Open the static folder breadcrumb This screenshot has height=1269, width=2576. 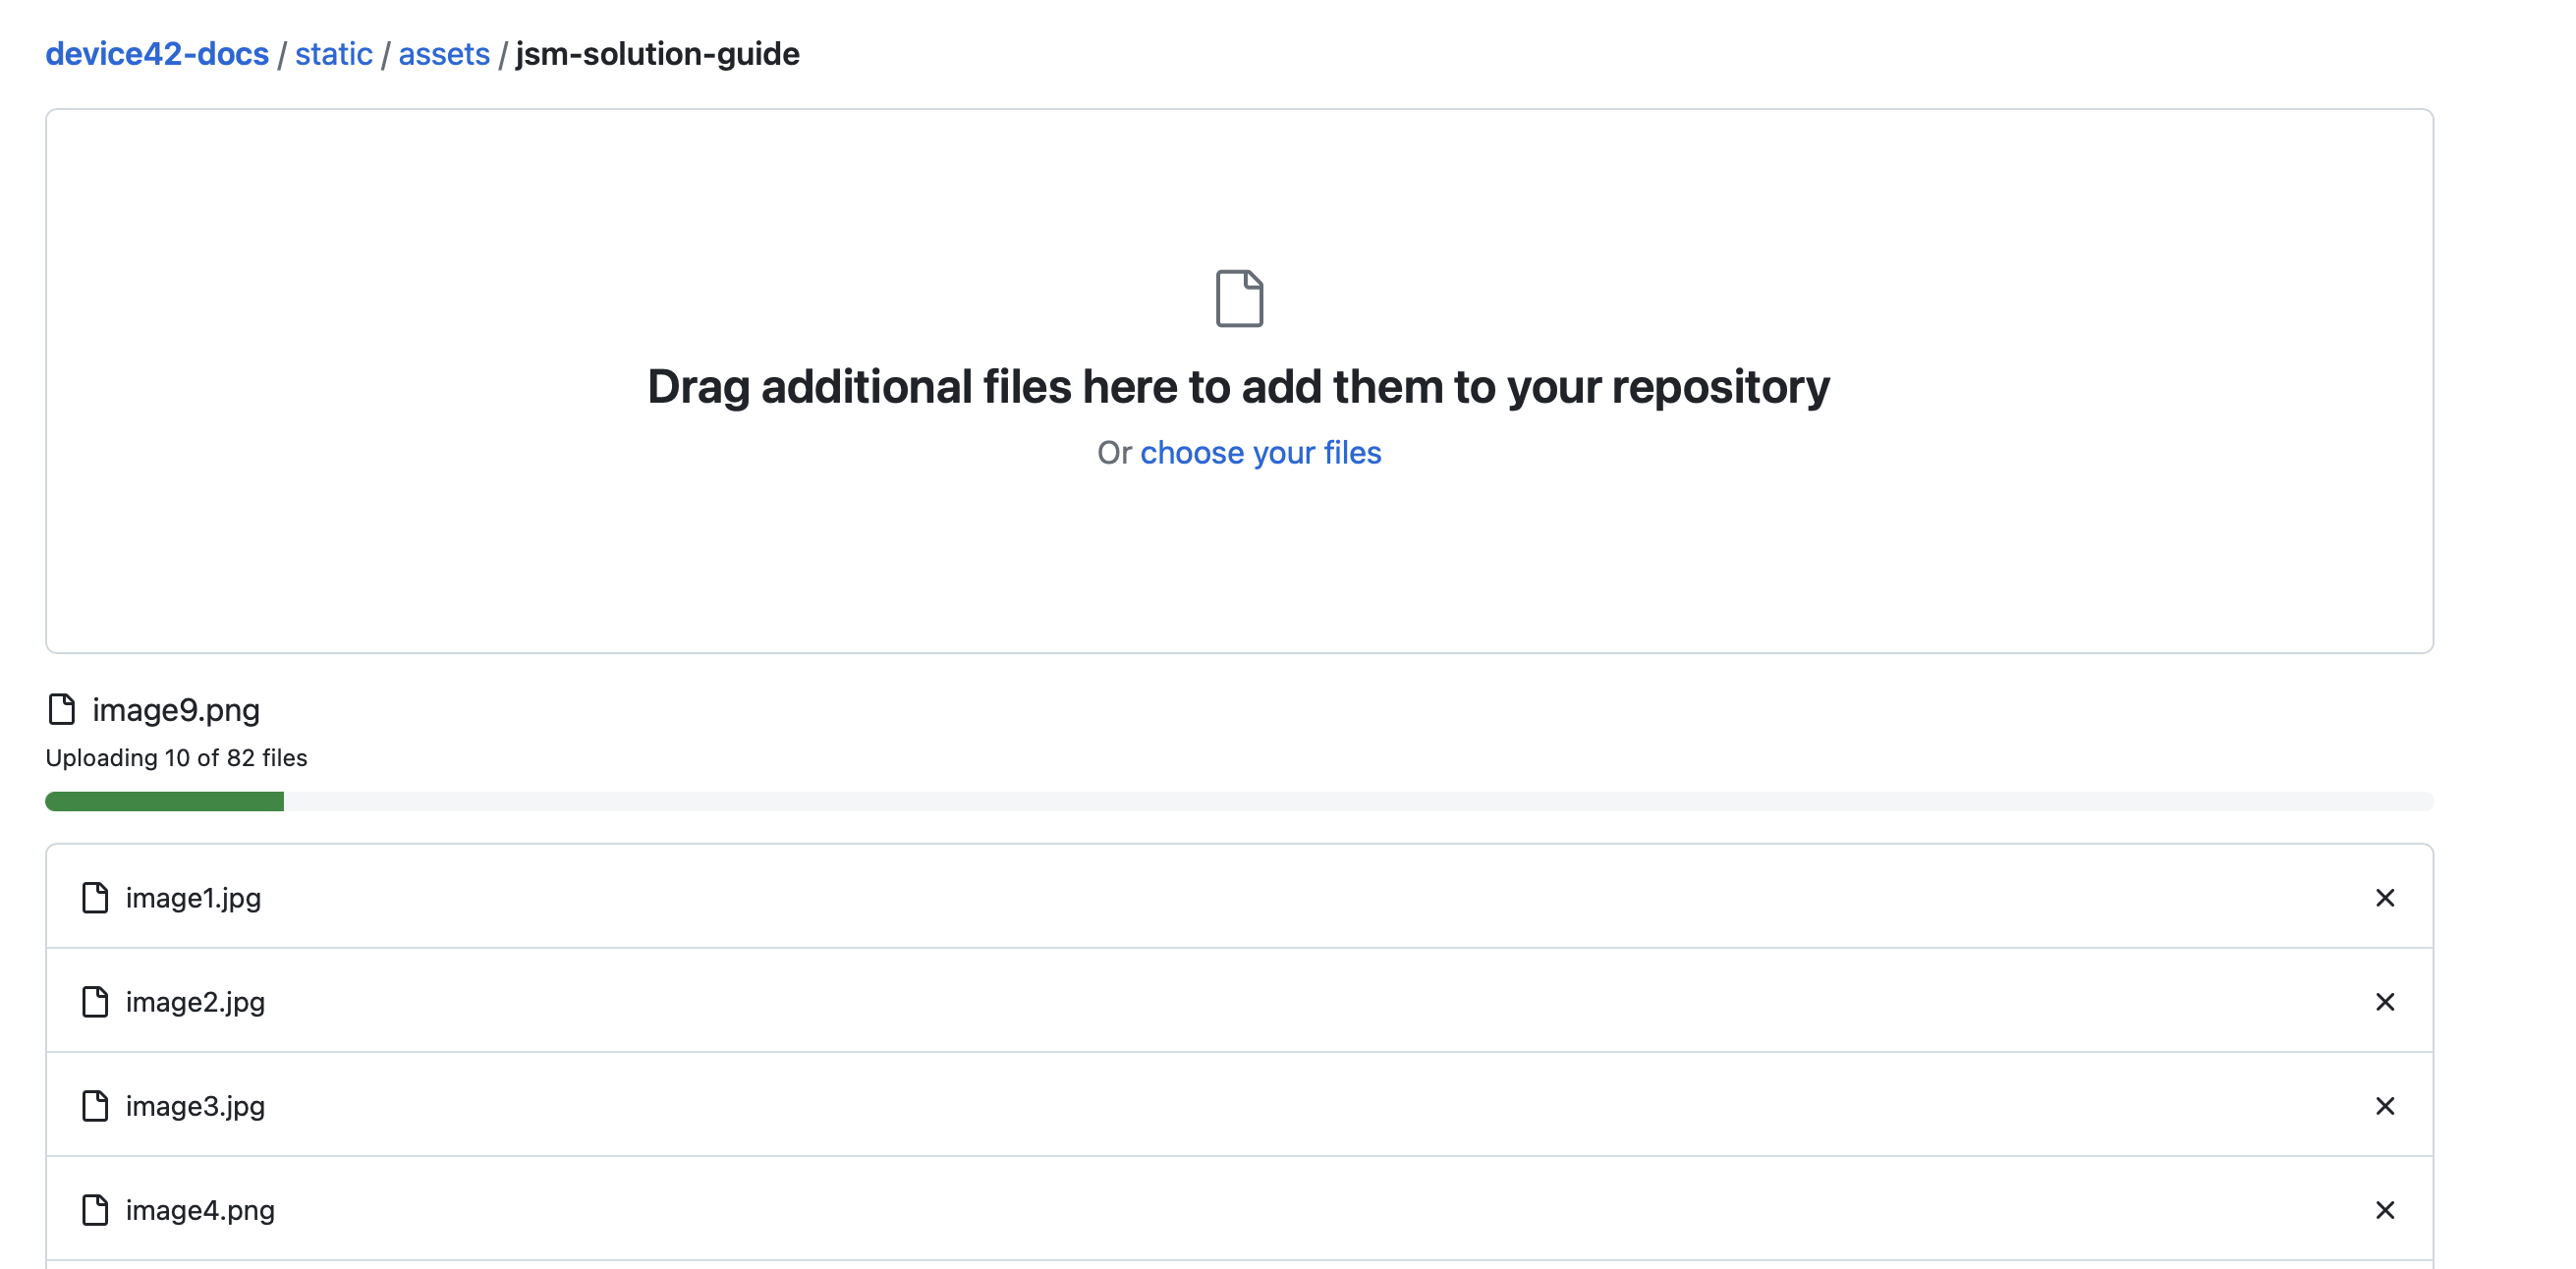coord(333,53)
